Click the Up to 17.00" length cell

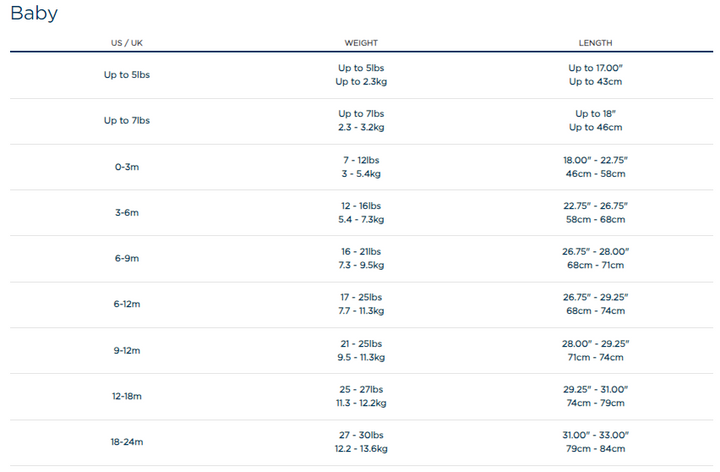coord(595,68)
